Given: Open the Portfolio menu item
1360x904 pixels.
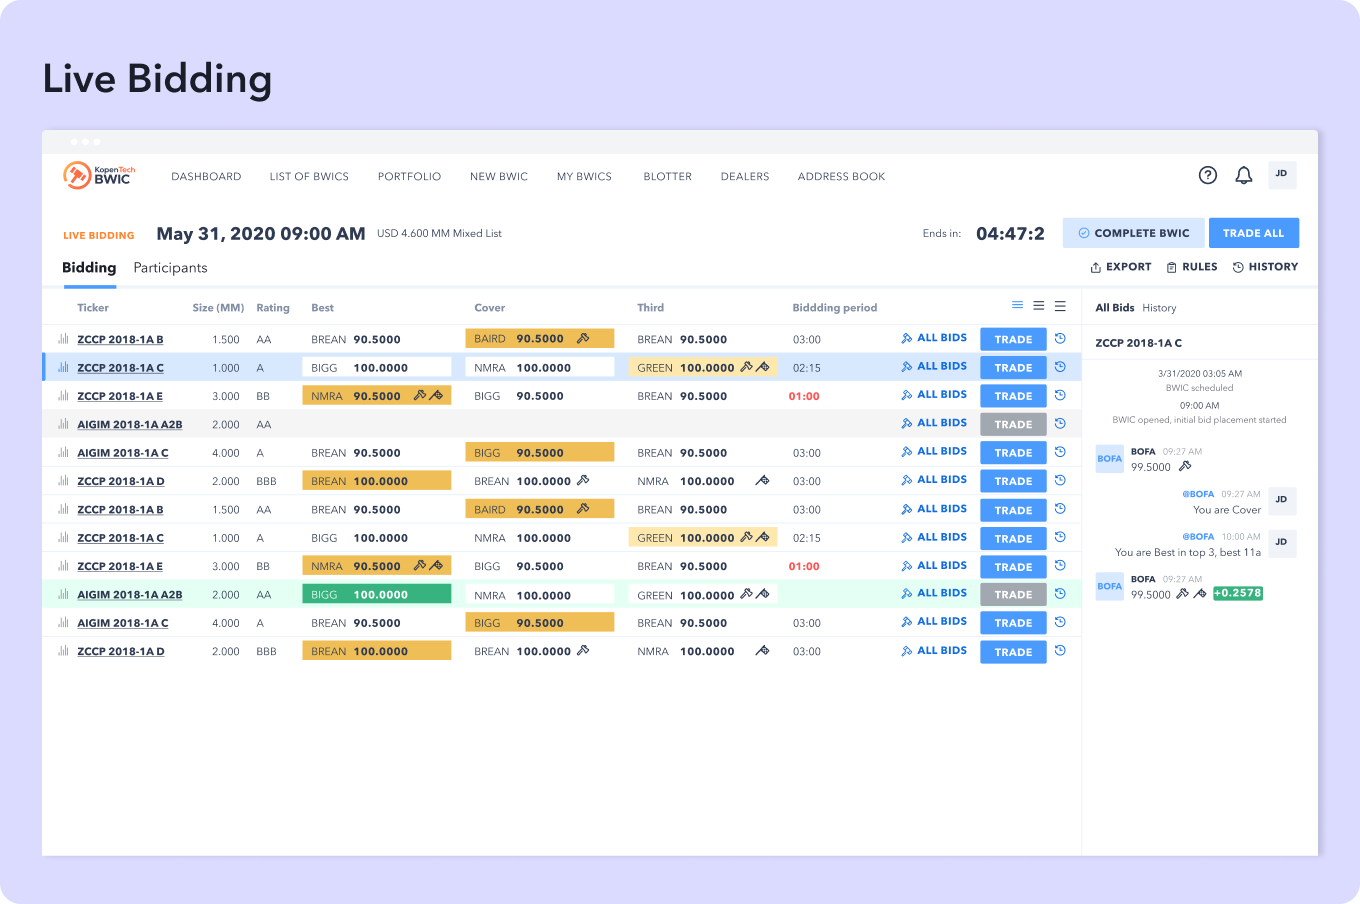Looking at the screenshot, I should (409, 176).
